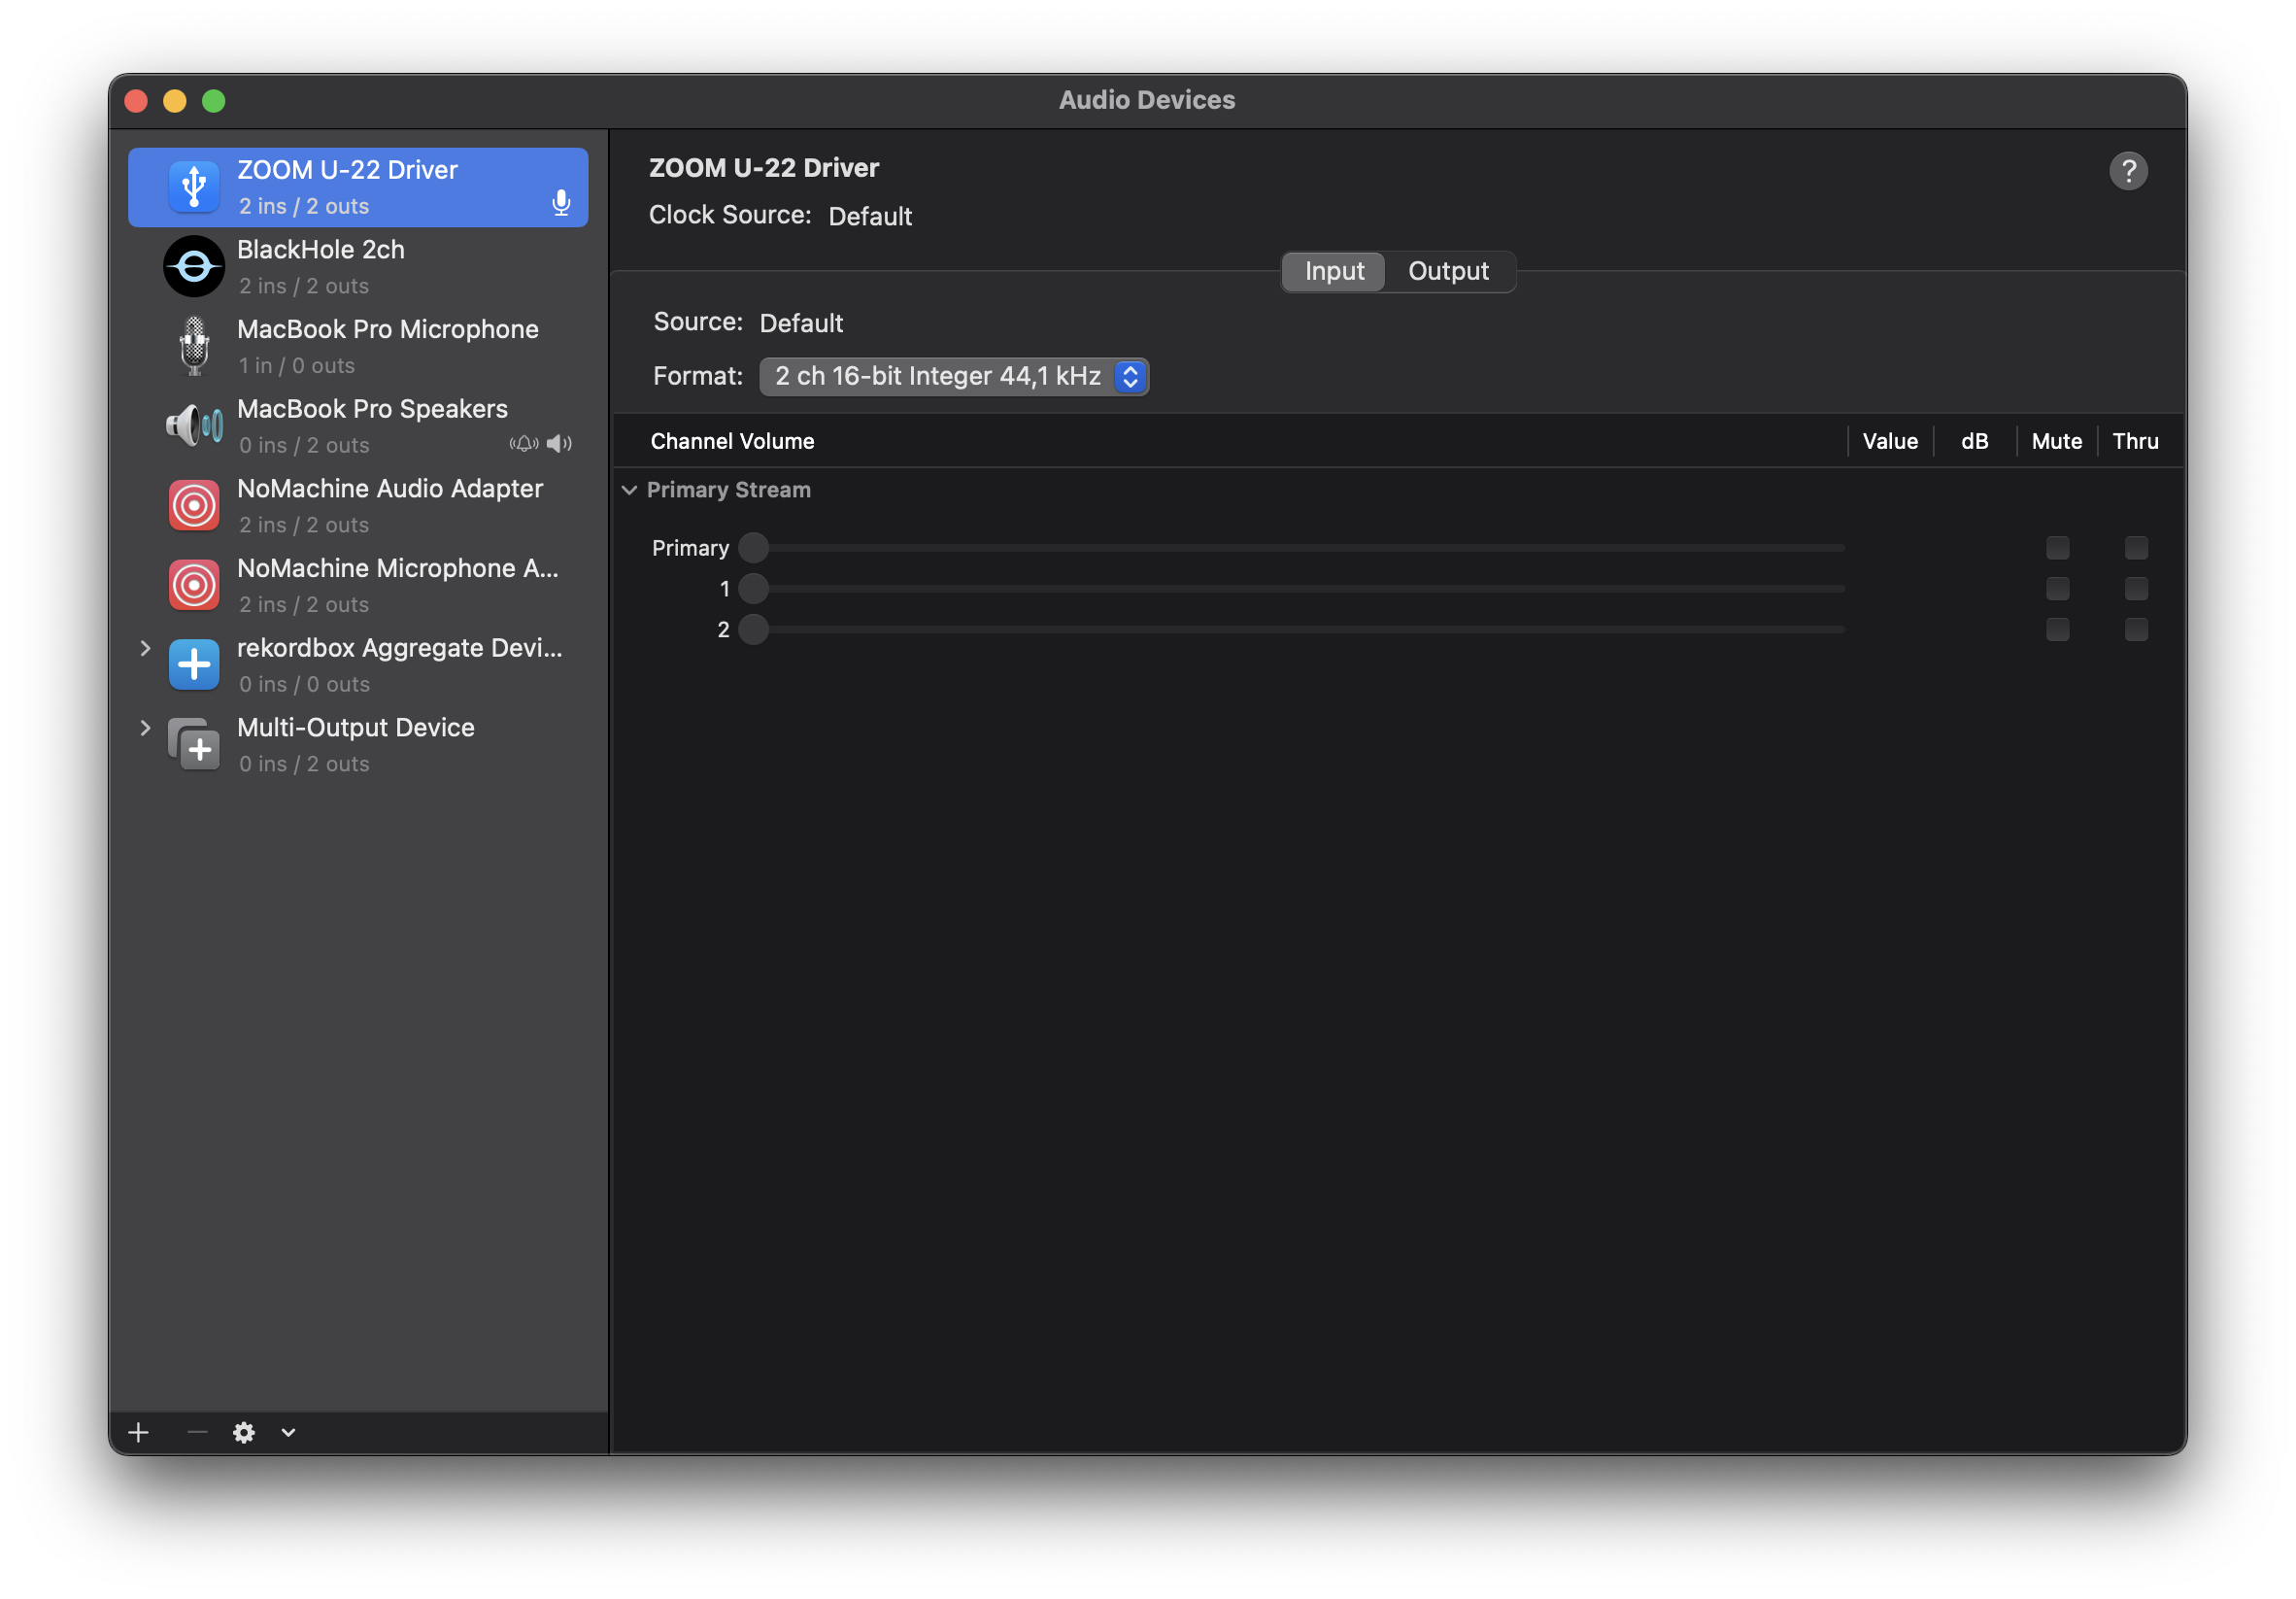This screenshot has width=2296, height=1599.
Task: Click the channel 2 volume slider
Action: [1292, 629]
